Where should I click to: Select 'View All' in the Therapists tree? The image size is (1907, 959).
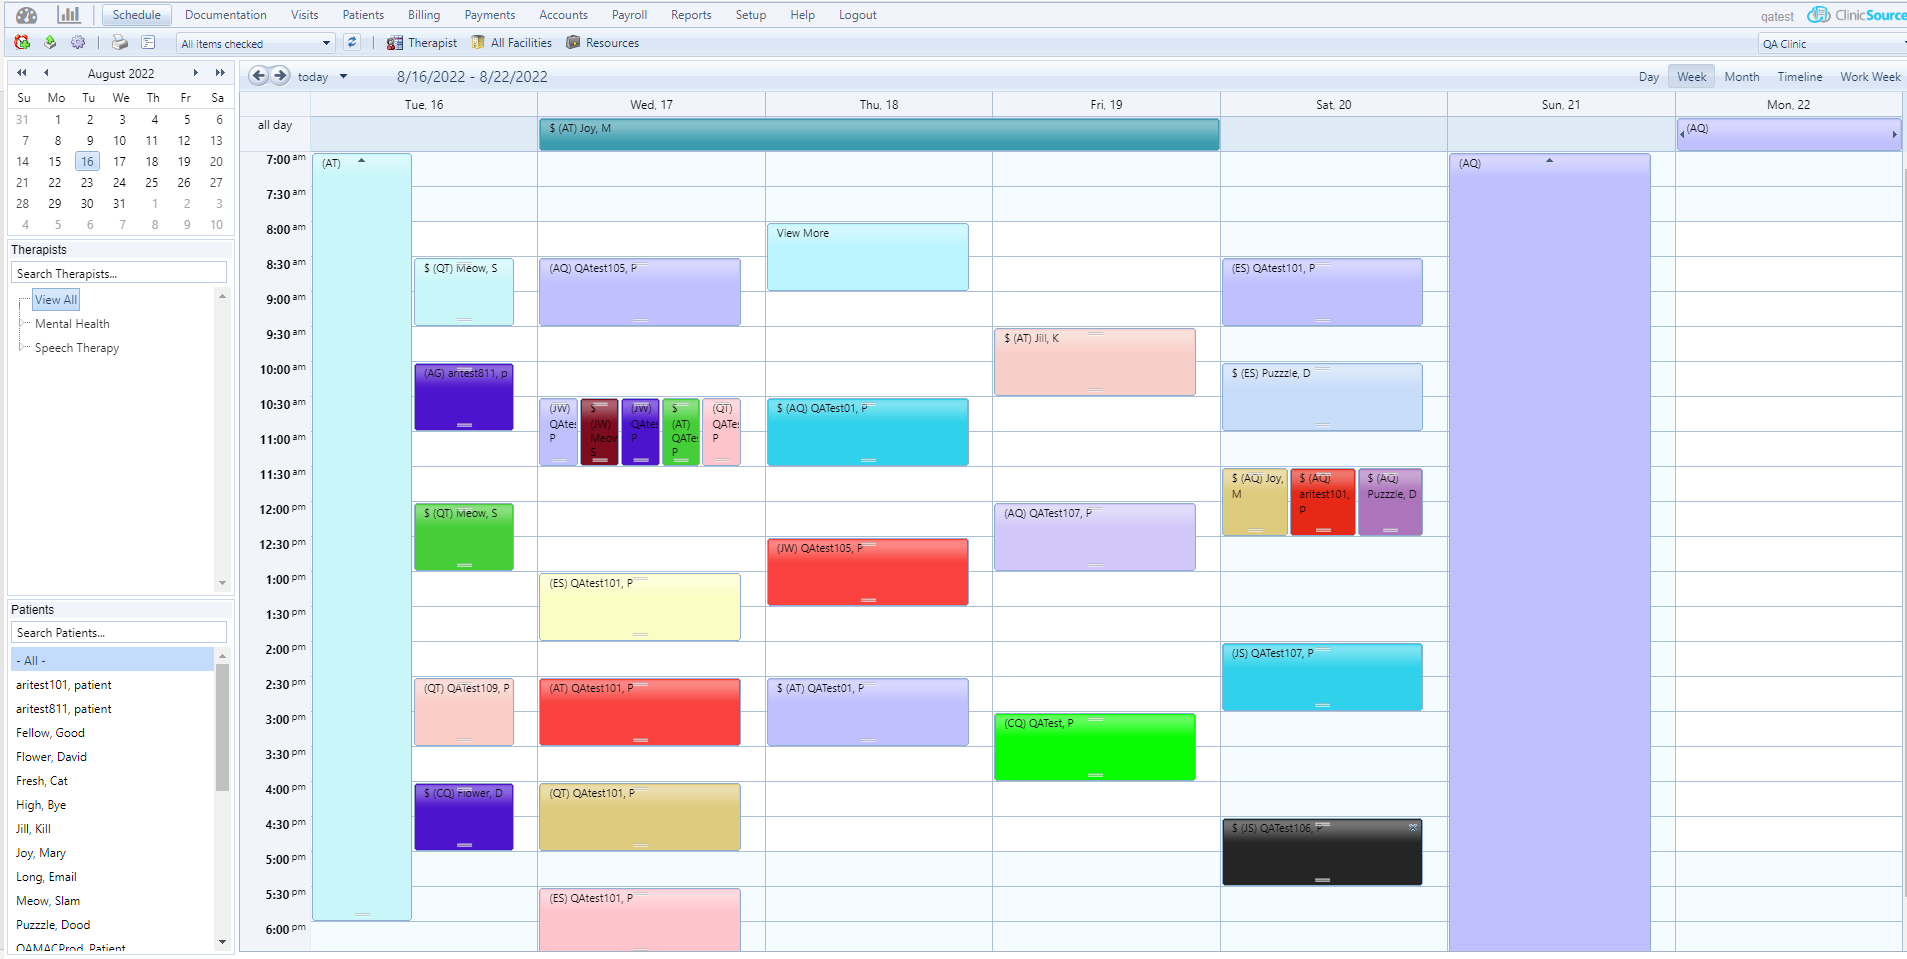tap(55, 299)
